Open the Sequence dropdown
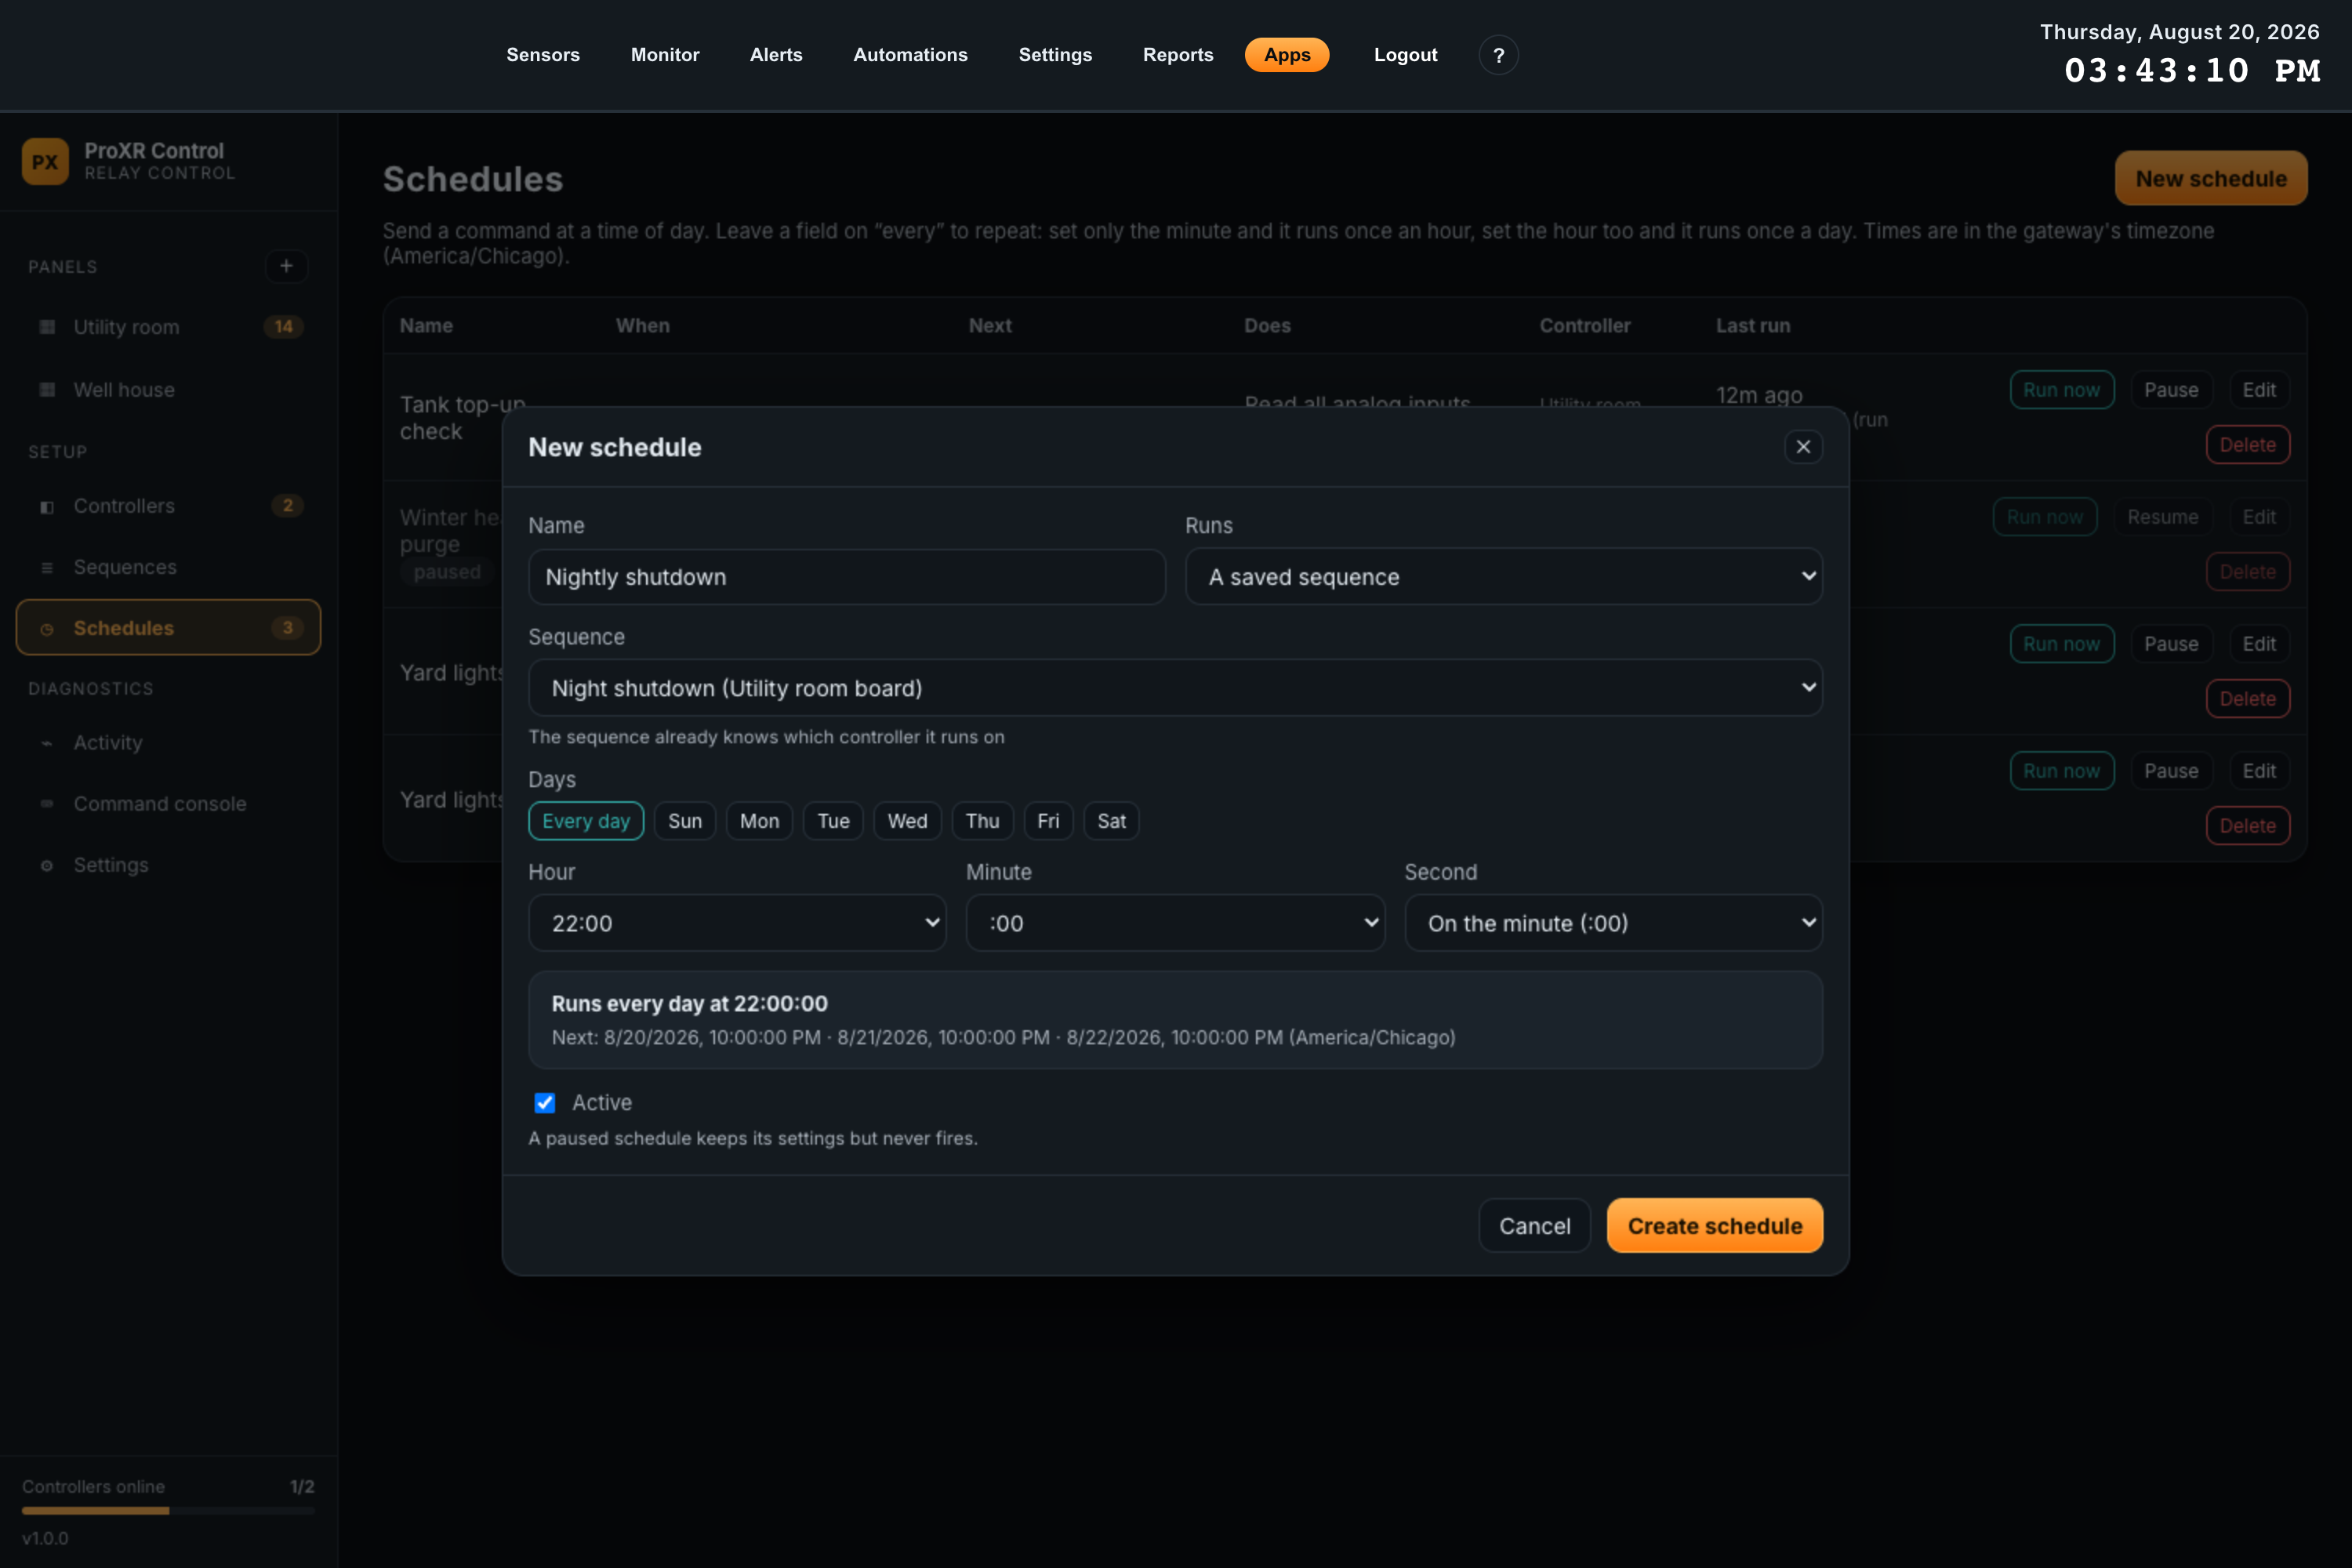 (x=1175, y=688)
